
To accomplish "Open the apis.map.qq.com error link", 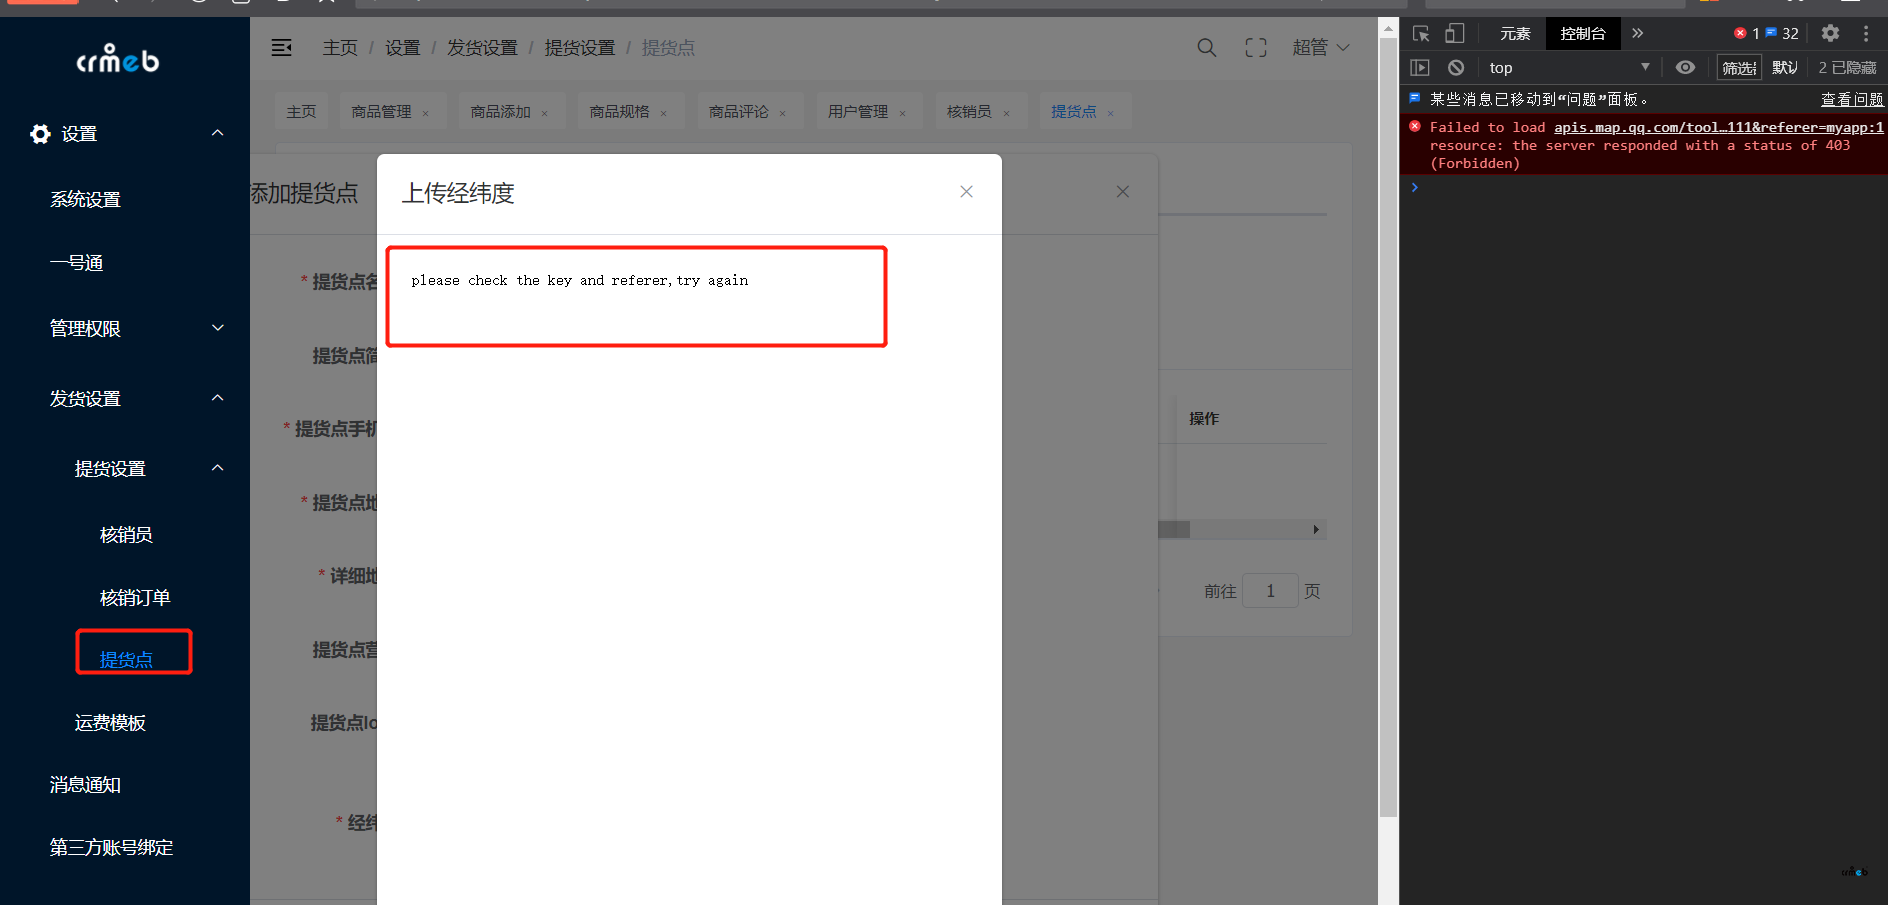I will pyautogui.click(x=1718, y=127).
